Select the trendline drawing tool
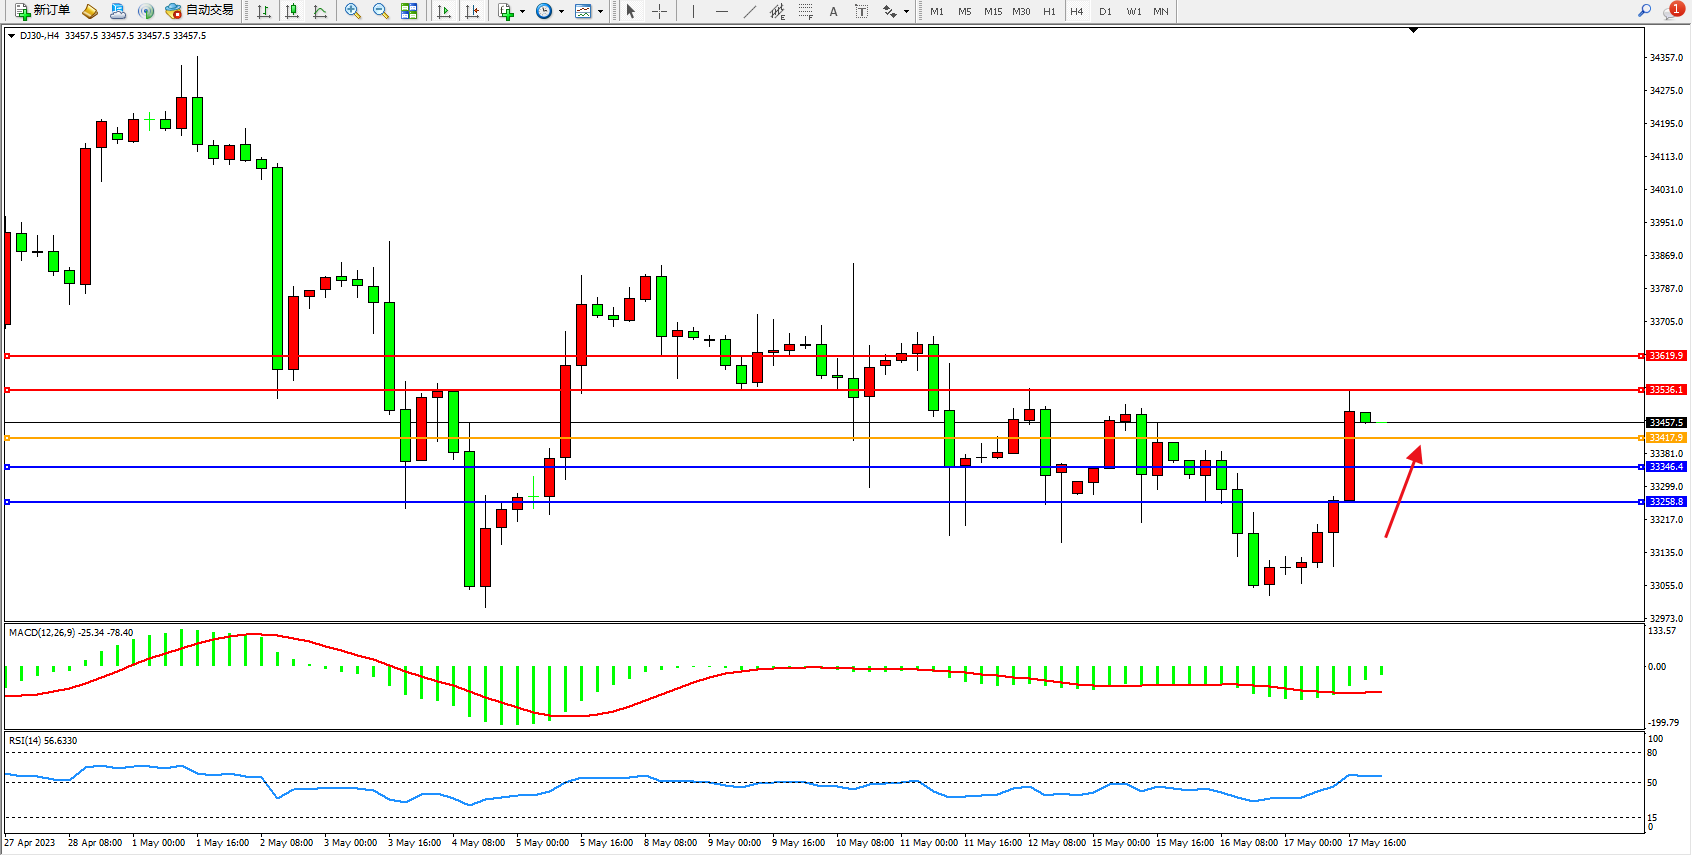The image size is (1692, 856). [750, 11]
